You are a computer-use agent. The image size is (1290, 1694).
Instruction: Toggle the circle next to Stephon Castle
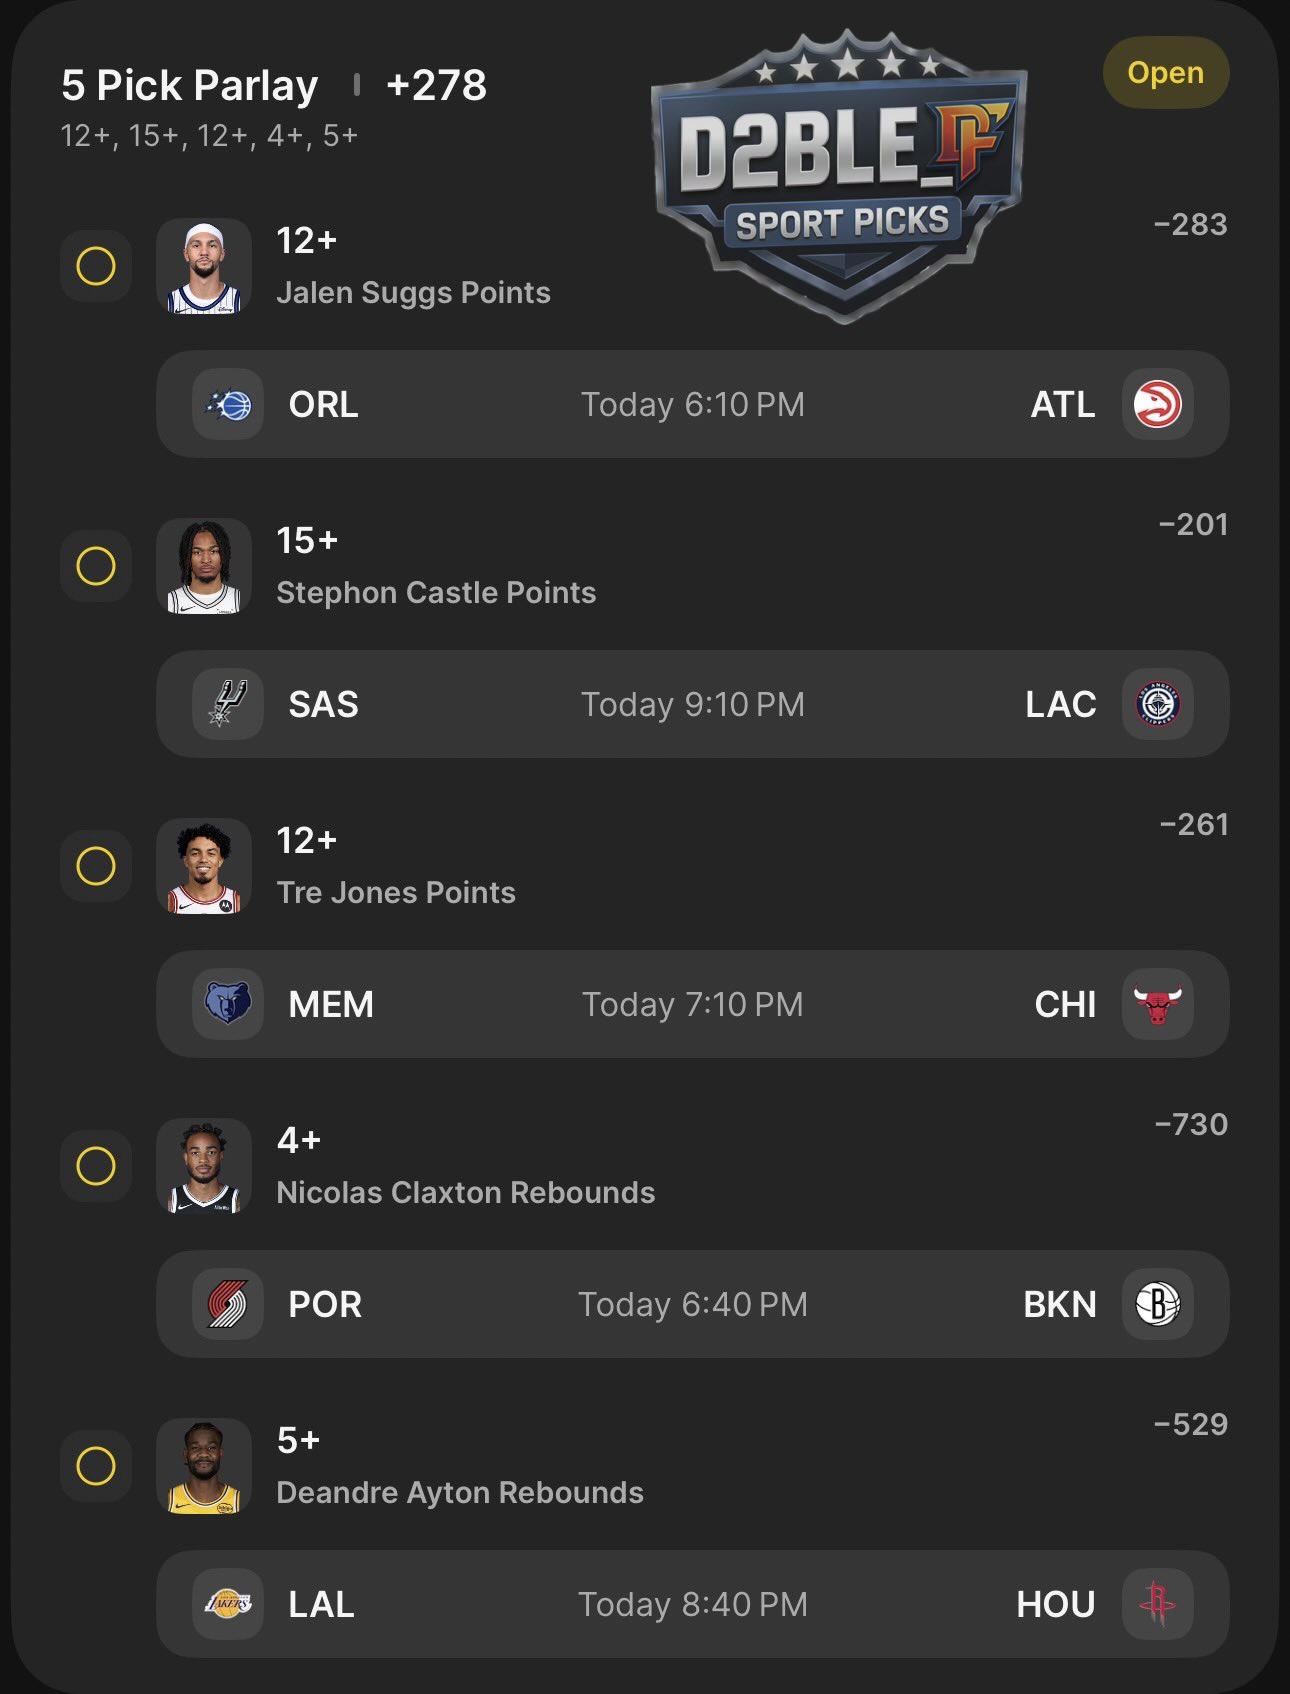[96, 566]
